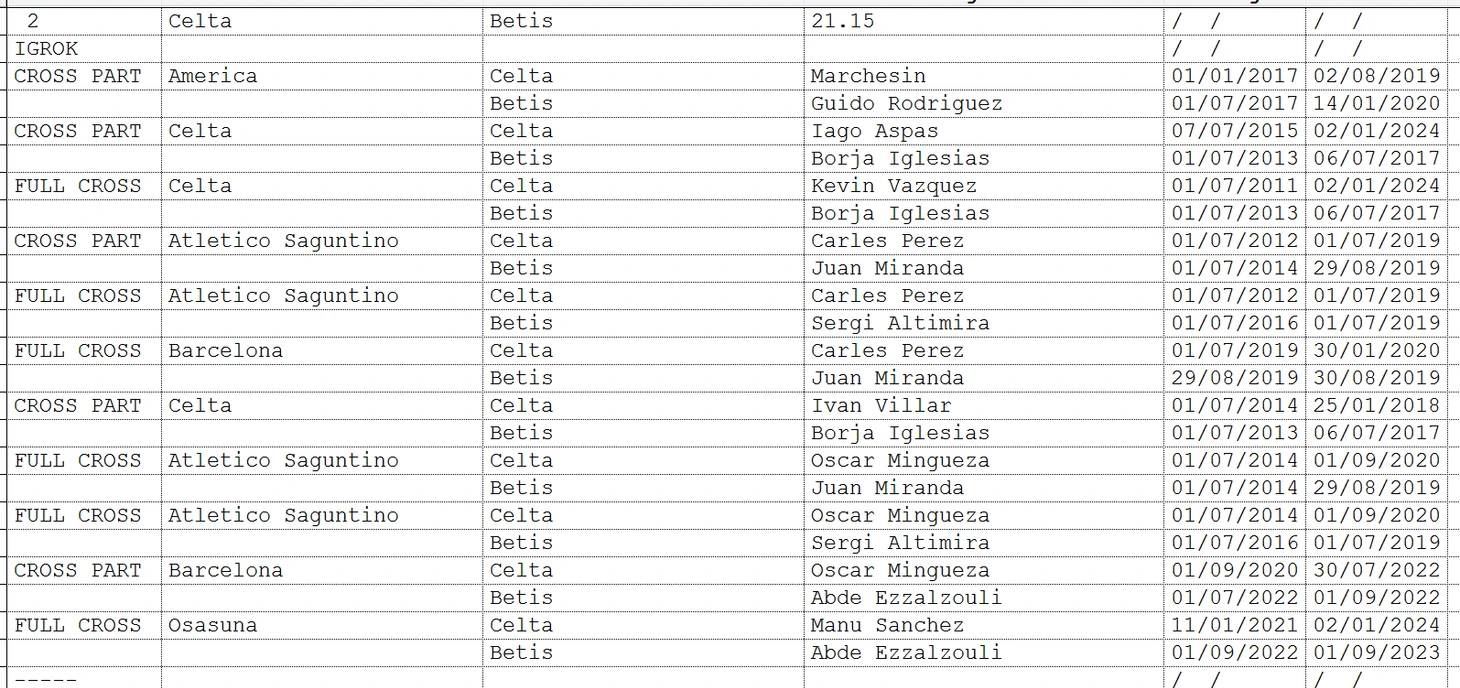Select the first-row Betis cell beside Celta
Viewport: 1460px width, 688px height.
[x=643, y=21]
